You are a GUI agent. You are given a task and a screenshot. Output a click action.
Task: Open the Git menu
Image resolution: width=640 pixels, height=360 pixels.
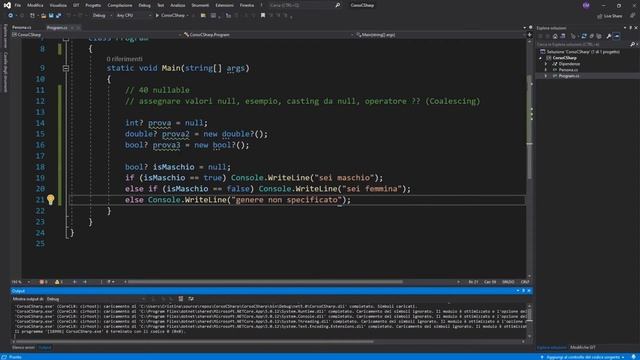[x=76, y=5]
